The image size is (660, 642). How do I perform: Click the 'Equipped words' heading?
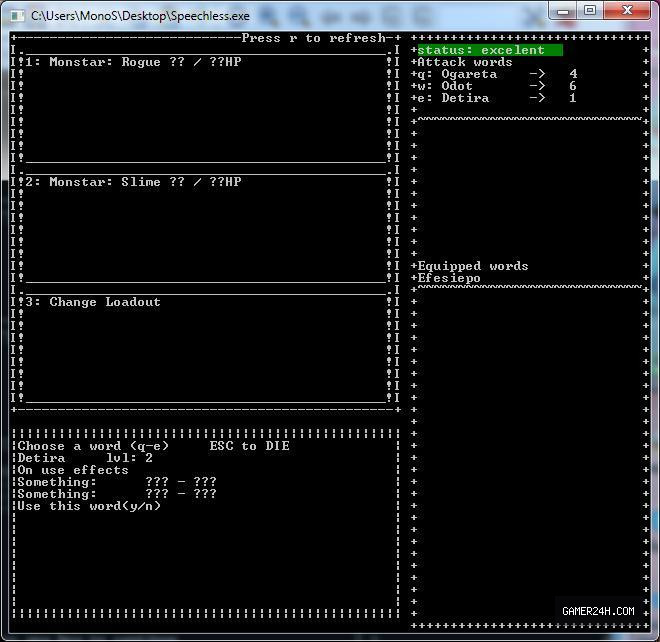tap(473, 266)
